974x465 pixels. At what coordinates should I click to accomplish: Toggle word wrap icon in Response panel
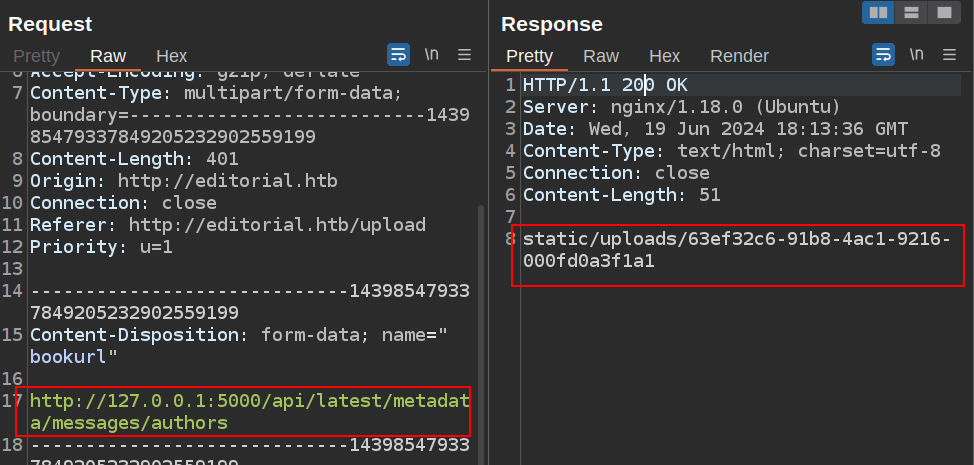(x=884, y=55)
